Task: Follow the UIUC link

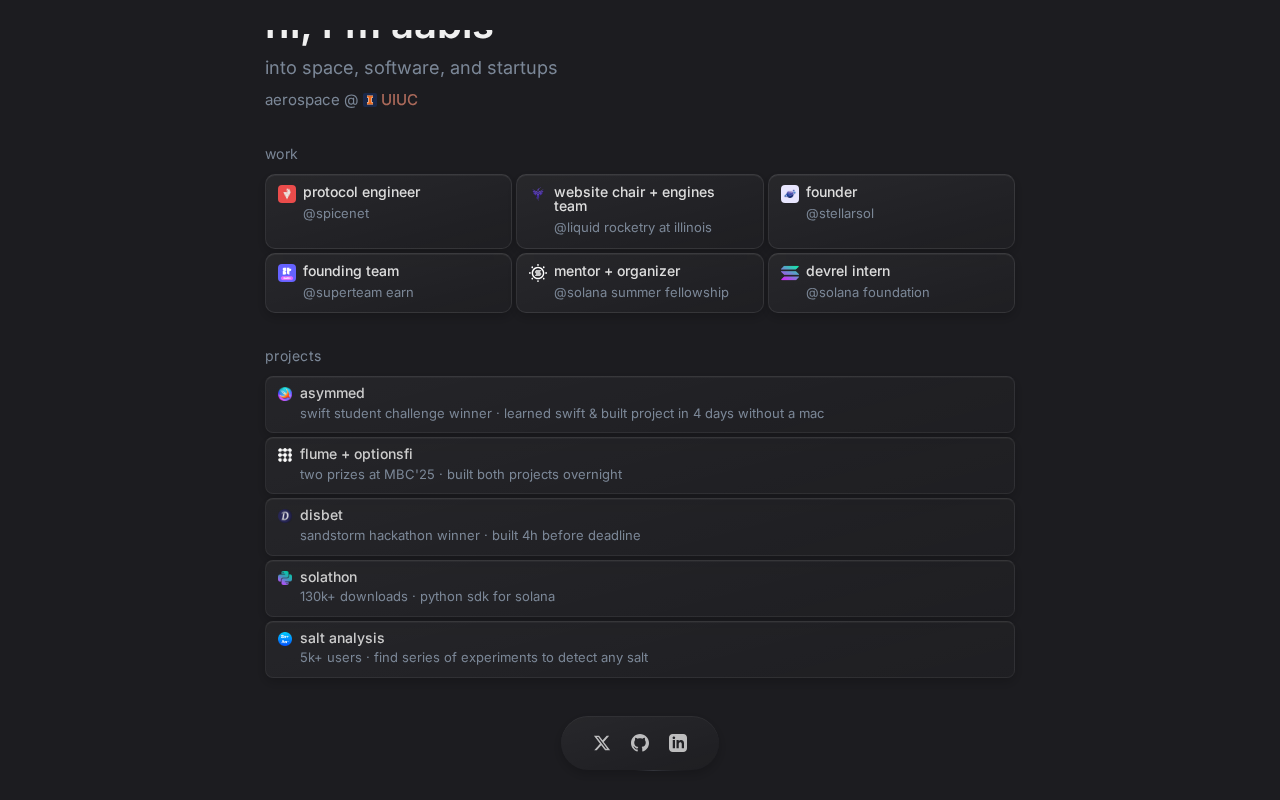Action: point(399,100)
